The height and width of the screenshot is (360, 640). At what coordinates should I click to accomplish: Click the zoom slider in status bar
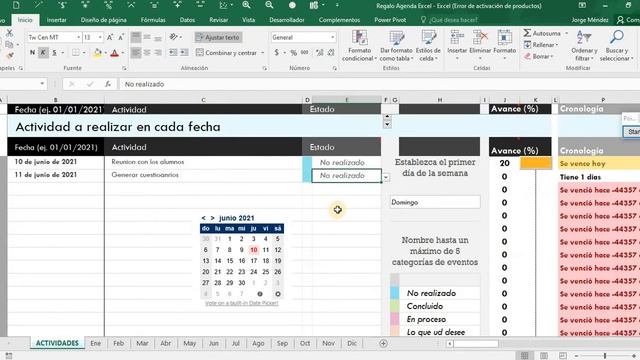[605, 356]
